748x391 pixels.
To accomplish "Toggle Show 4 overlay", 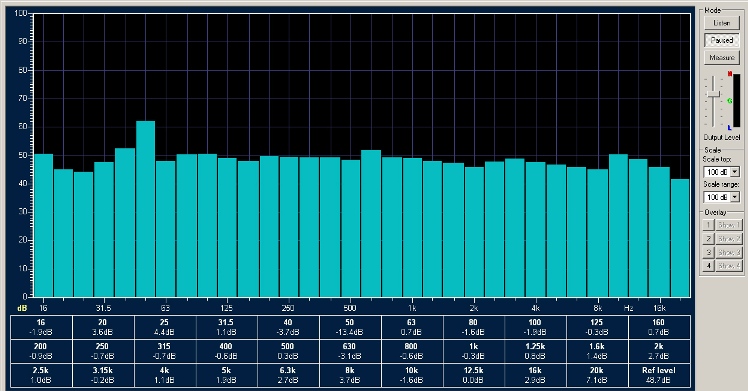I will pos(728,266).
